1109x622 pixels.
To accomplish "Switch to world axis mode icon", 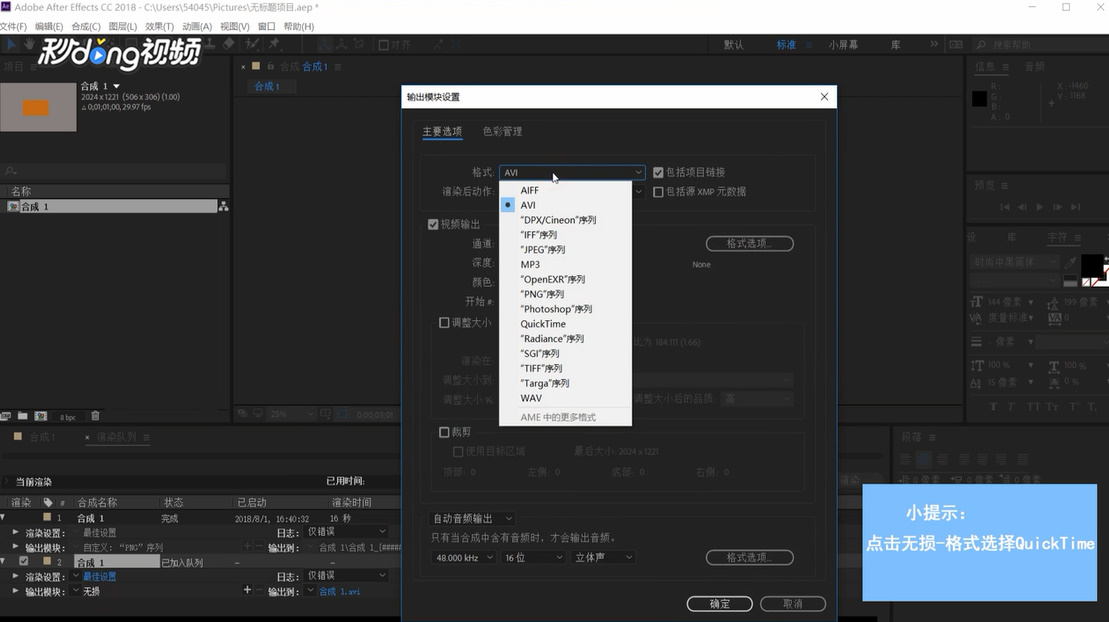I will [x=342, y=44].
